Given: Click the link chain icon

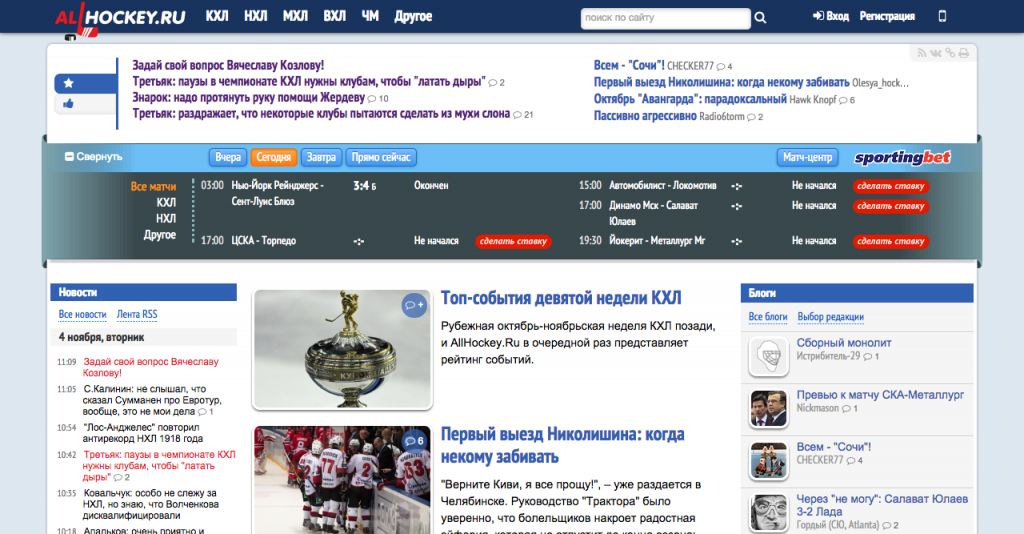Looking at the screenshot, I should pyautogui.click(x=950, y=53).
